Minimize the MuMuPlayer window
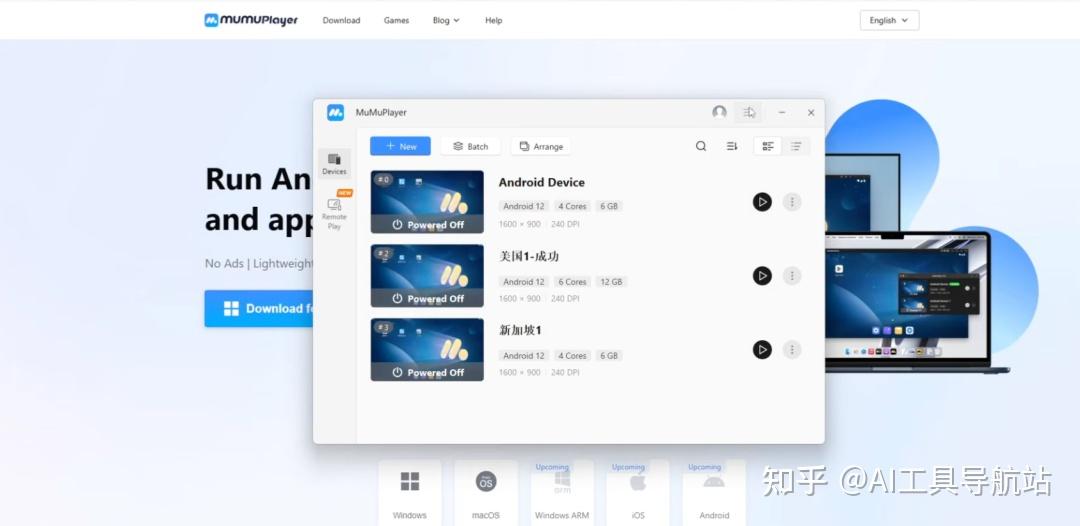The height and width of the screenshot is (526, 1080). tap(782, 112)
